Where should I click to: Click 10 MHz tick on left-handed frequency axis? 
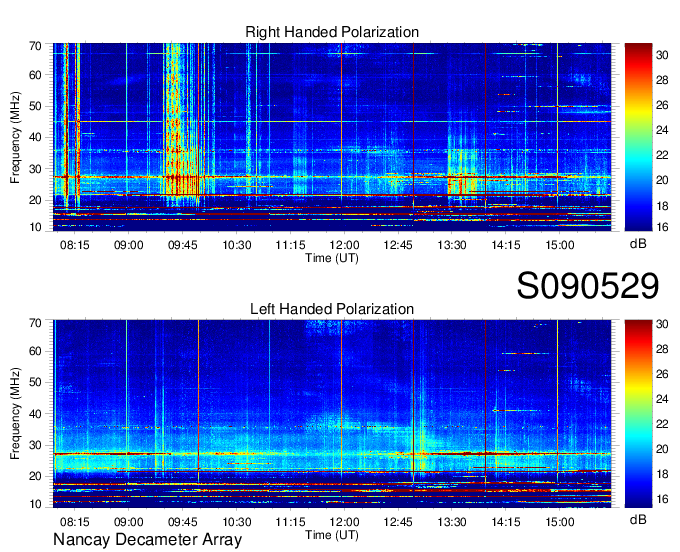(x=35, y=504)
